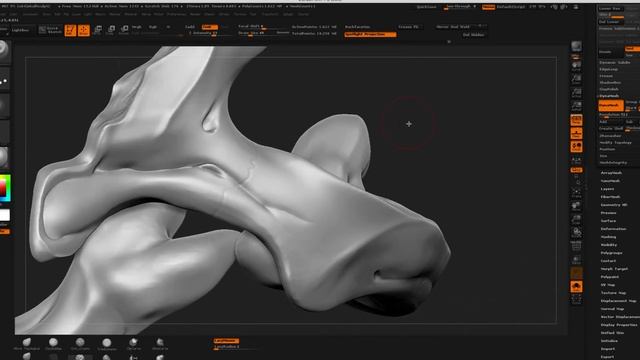
Task: Open the Zplugin menu
Action: point(288,14)
